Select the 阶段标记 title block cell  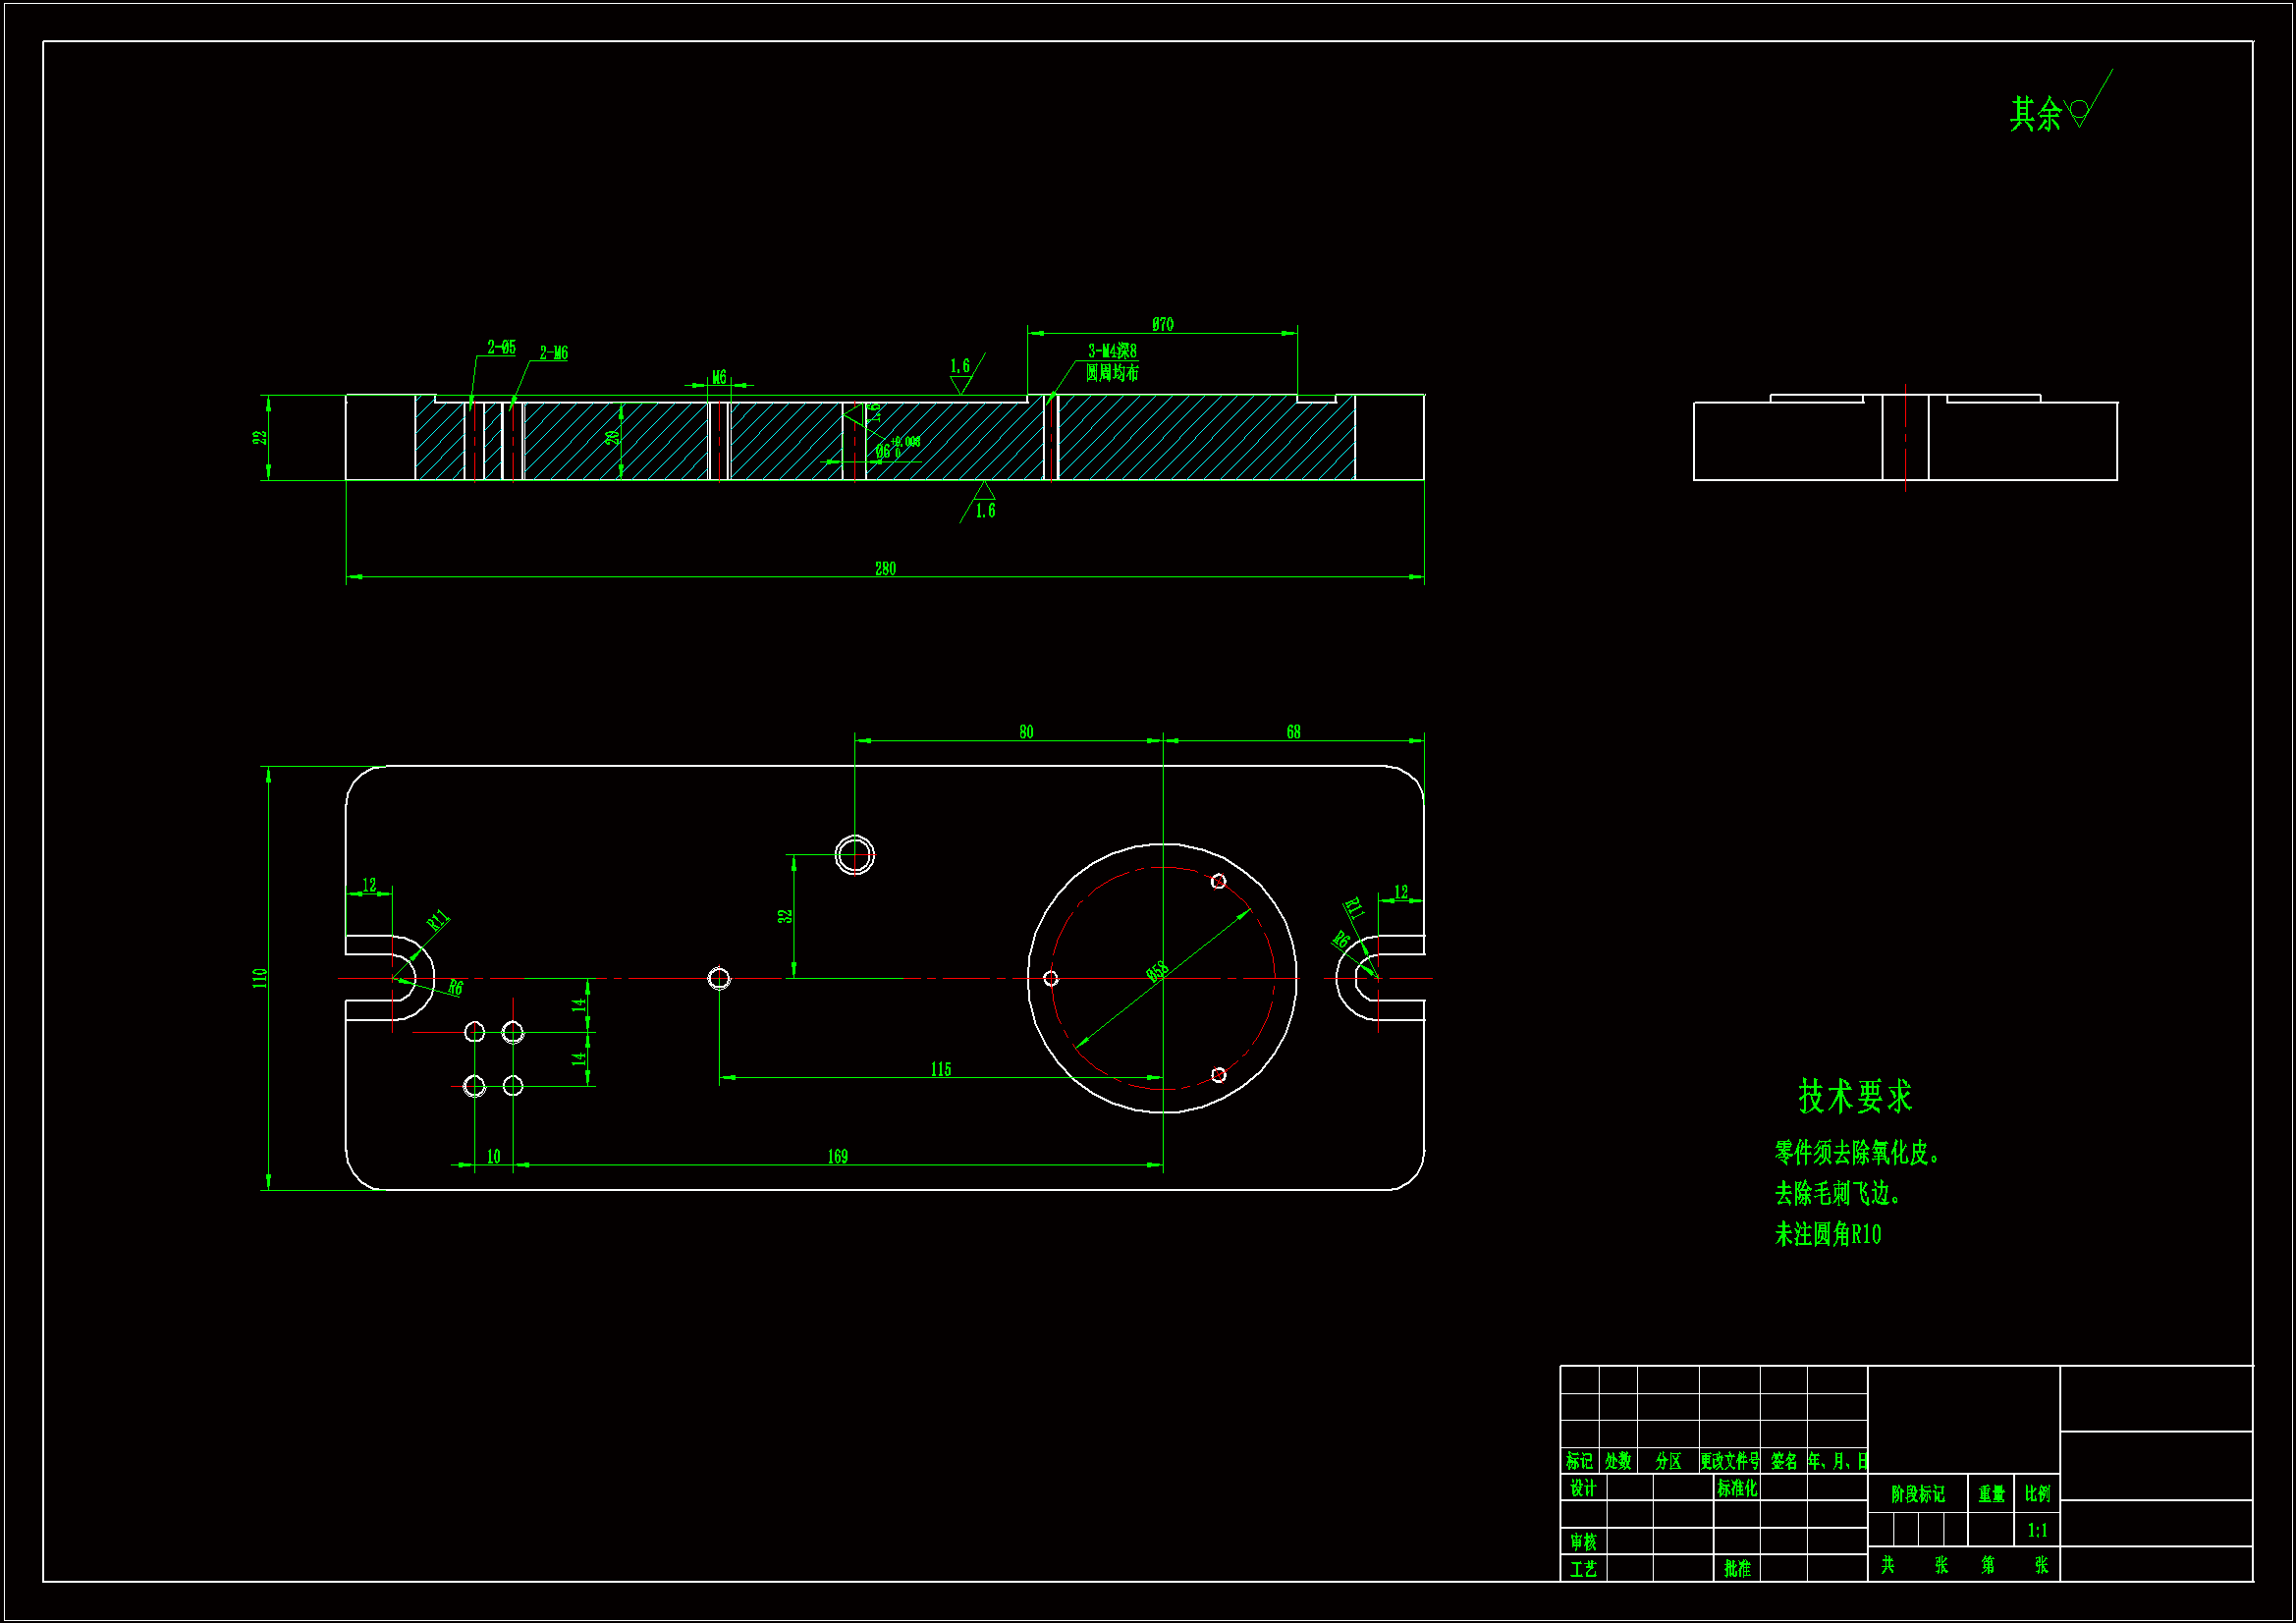[1917, 1494]
